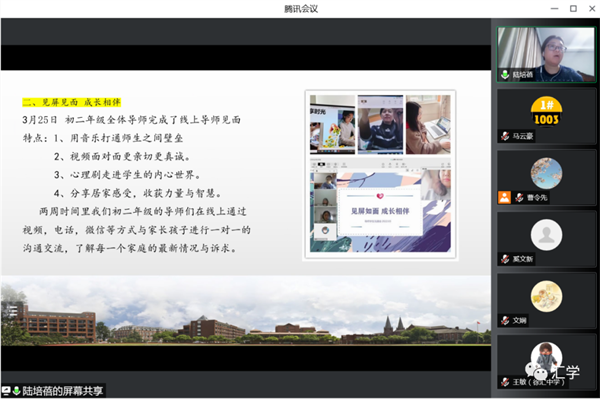Minimize the 腾讯会议 window
The height and width of the screenshot is (399, 600).
554,8
